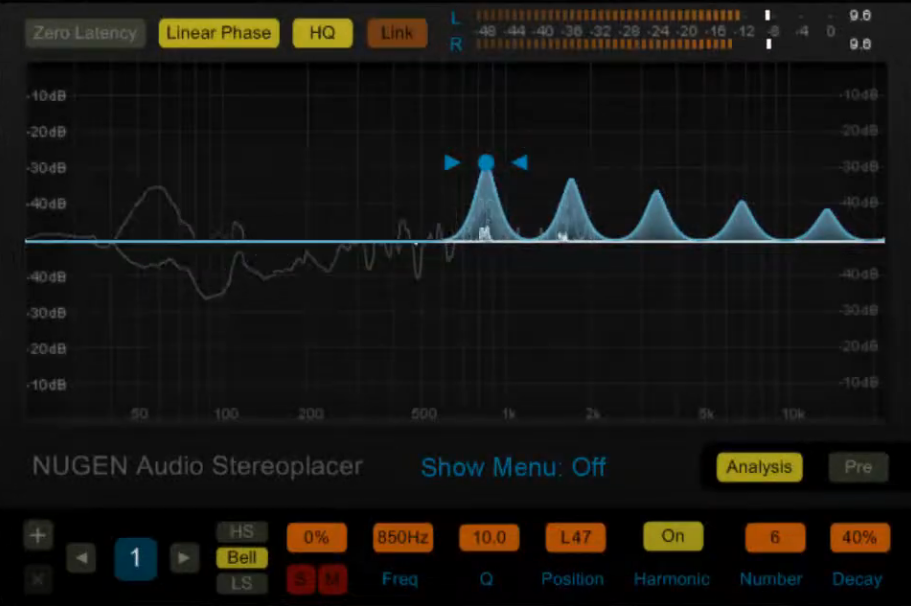The width and height of the screenshot is (911, 606).
Task: Click the Decay label
Action: [858, 579]
